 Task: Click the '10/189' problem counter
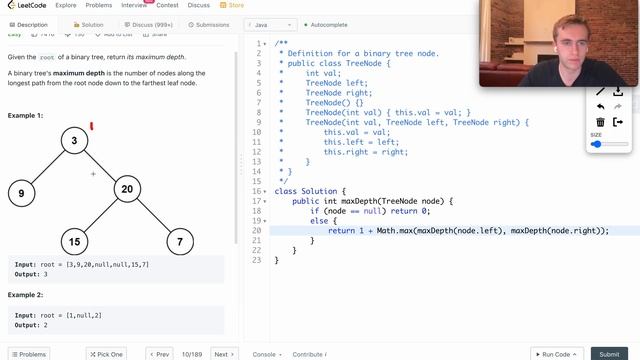tap(192, 354)
